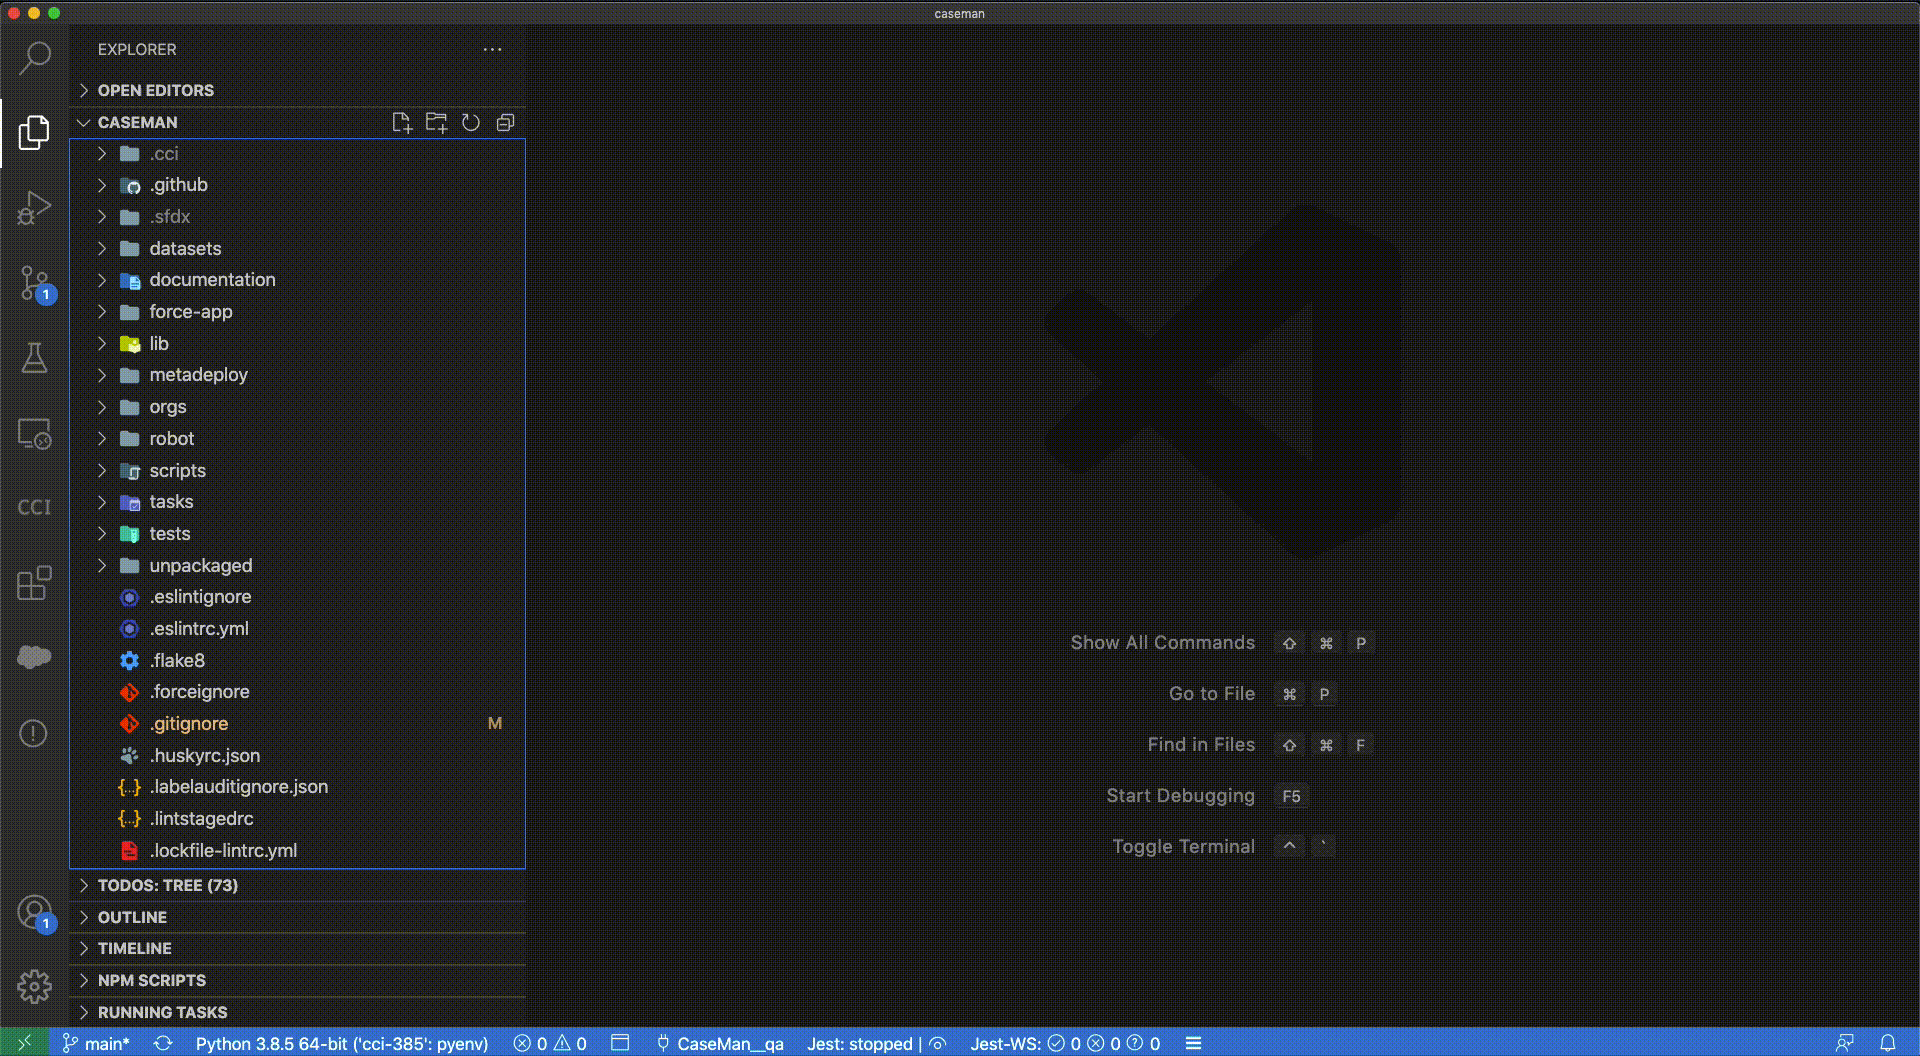This screenshot has width=1920, height=1056.
Task: Open feedback icon in status bar
Action: click(1845, 1043)
